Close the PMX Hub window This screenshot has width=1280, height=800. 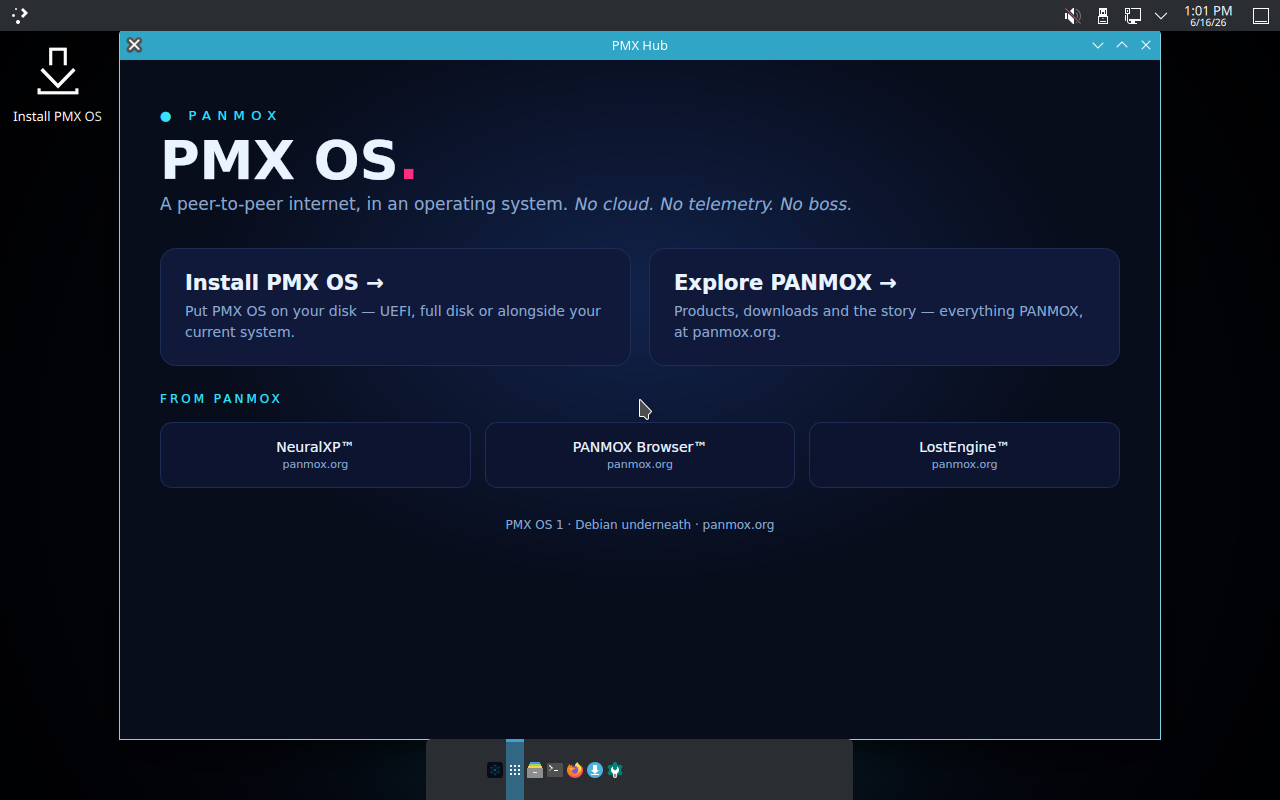(1146, 45)
